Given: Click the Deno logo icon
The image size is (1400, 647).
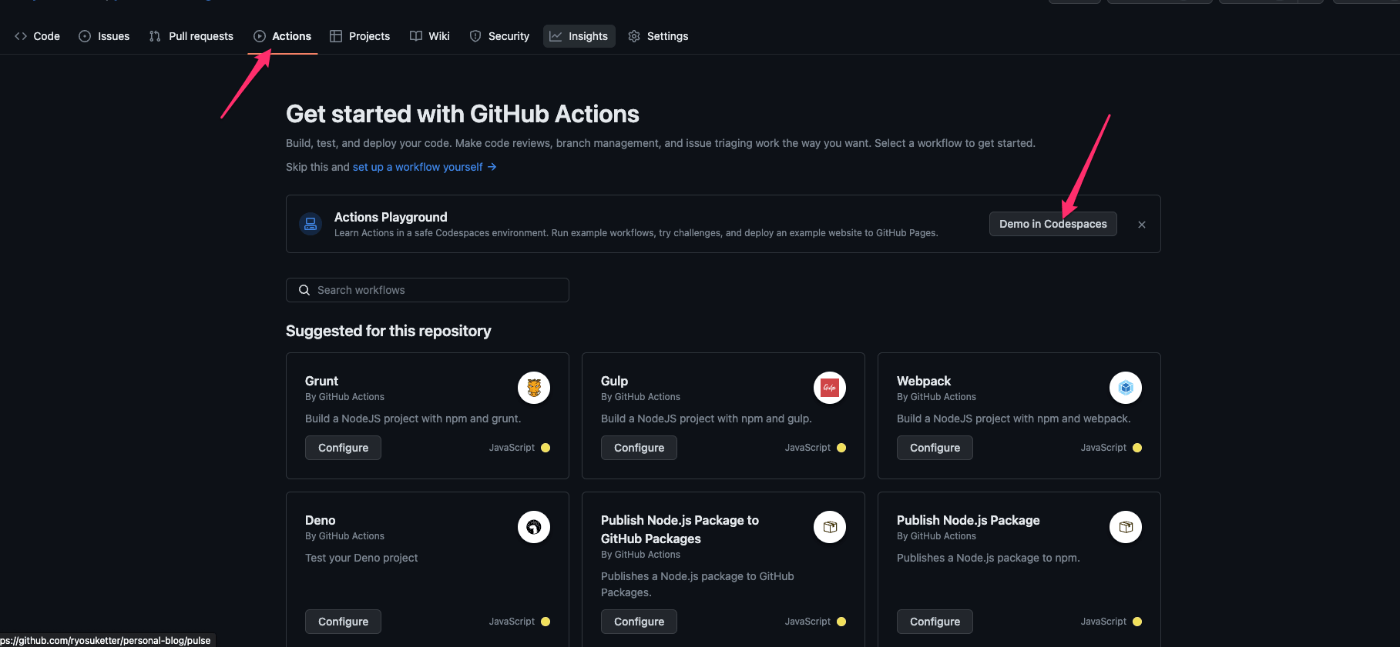Looking at the screenshot, I should [x=534, y=527].
